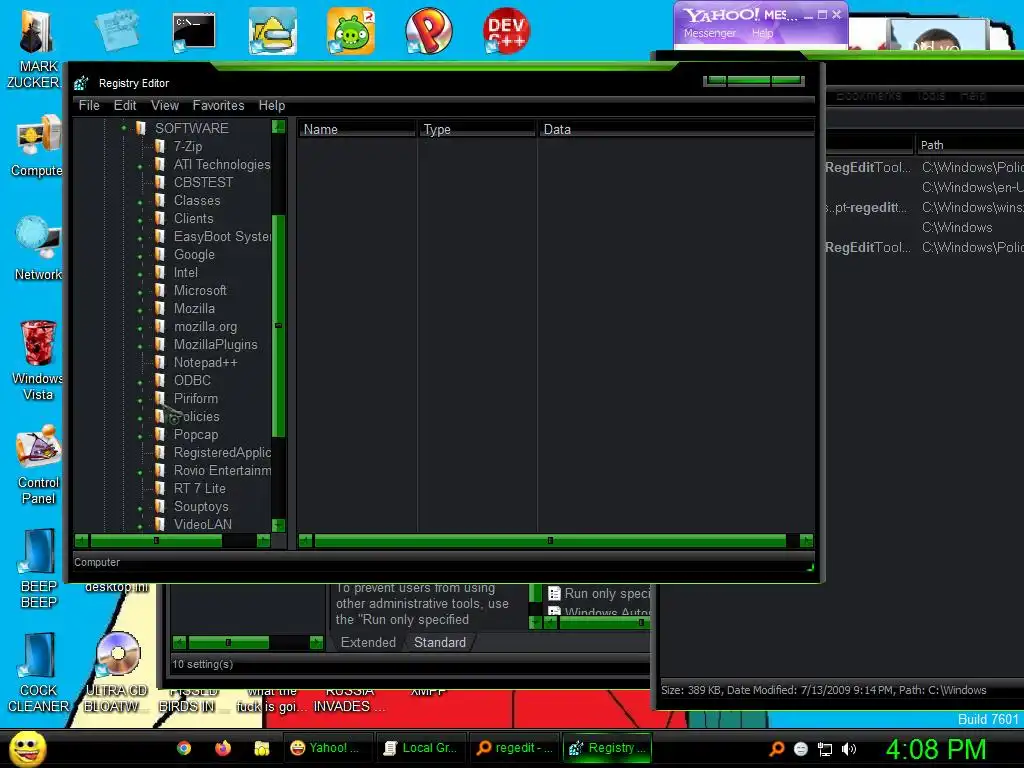Image resolution: width=1024 pixels, height=768 pixels.
Task: Click the volume speaker tray icon
Action: (x=849, y=749)
